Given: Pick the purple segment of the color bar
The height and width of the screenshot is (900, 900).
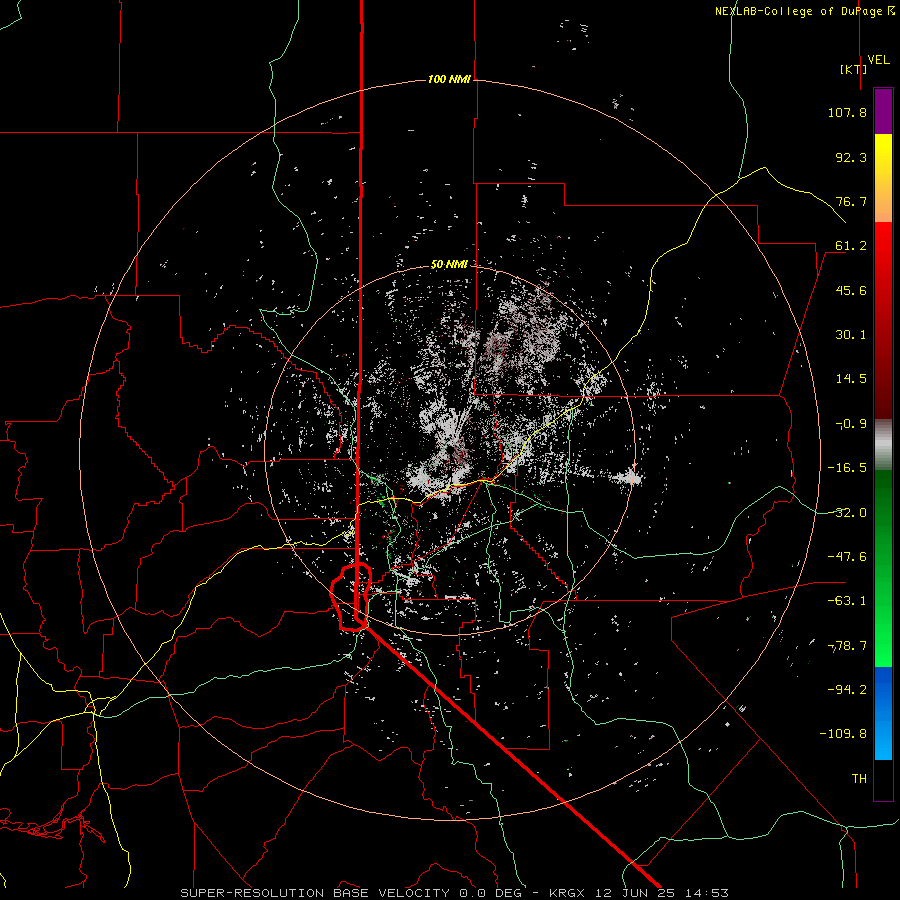Looking at the screenshot, I should [x=883, y=112].
